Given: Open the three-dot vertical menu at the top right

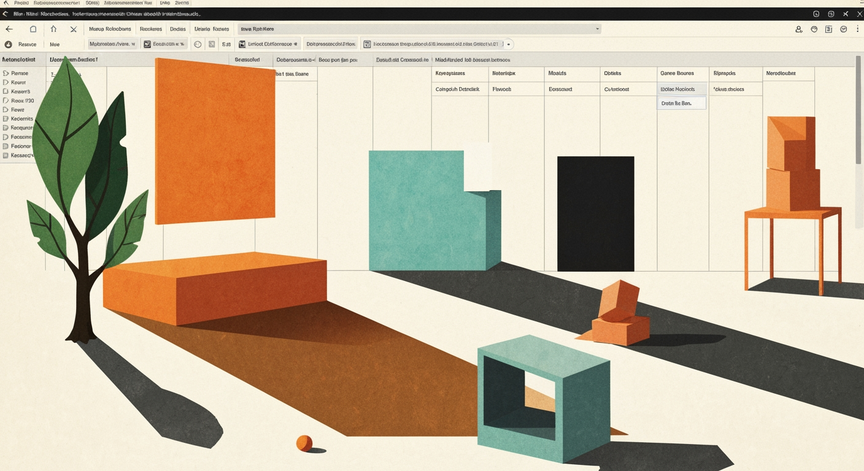Looking at the screenshot, I should [x=858, y=29].
